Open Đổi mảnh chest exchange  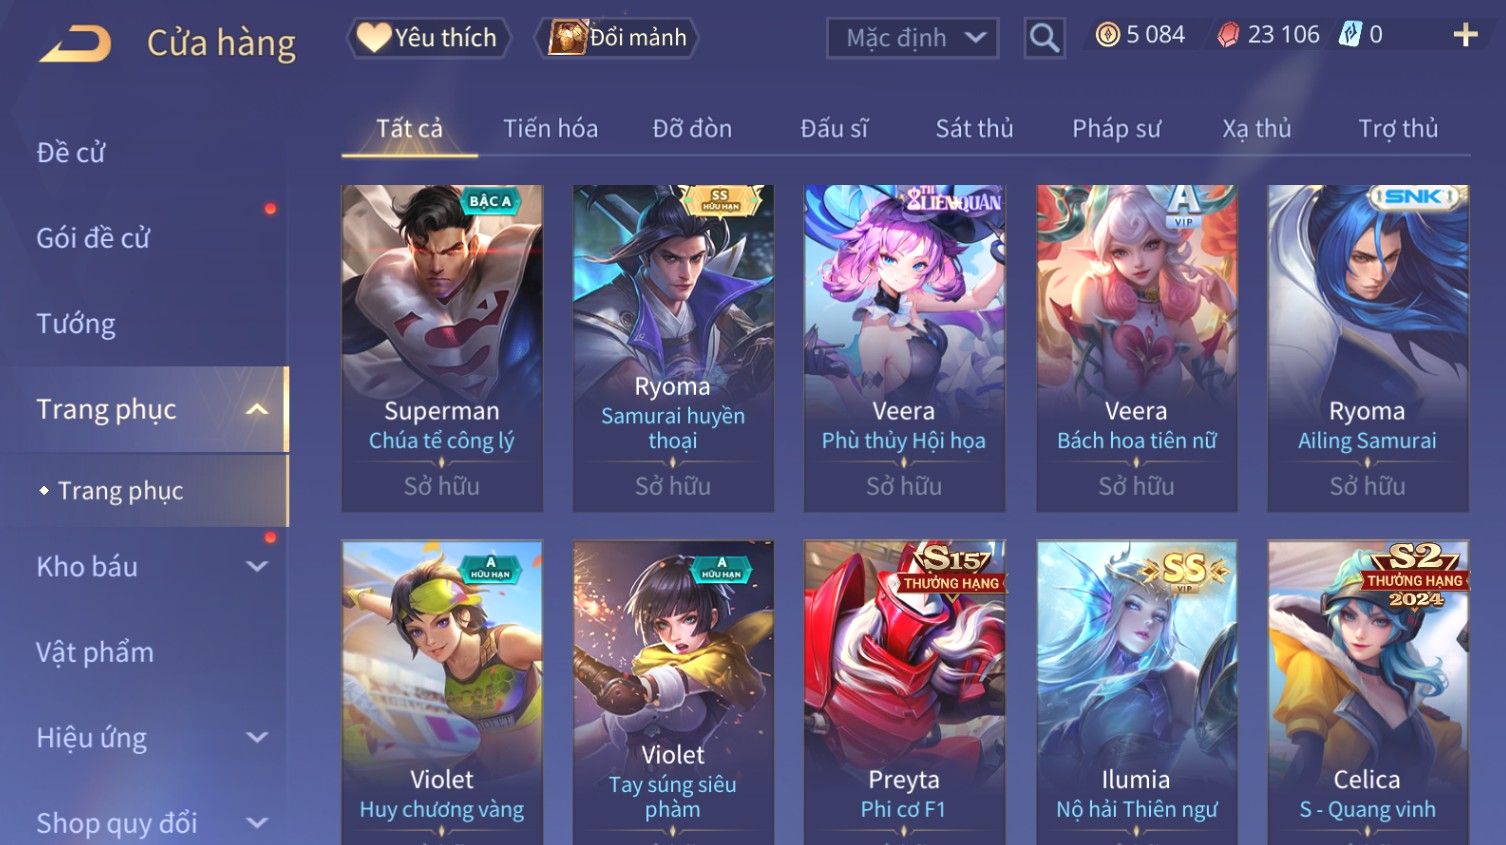[617, 38]
